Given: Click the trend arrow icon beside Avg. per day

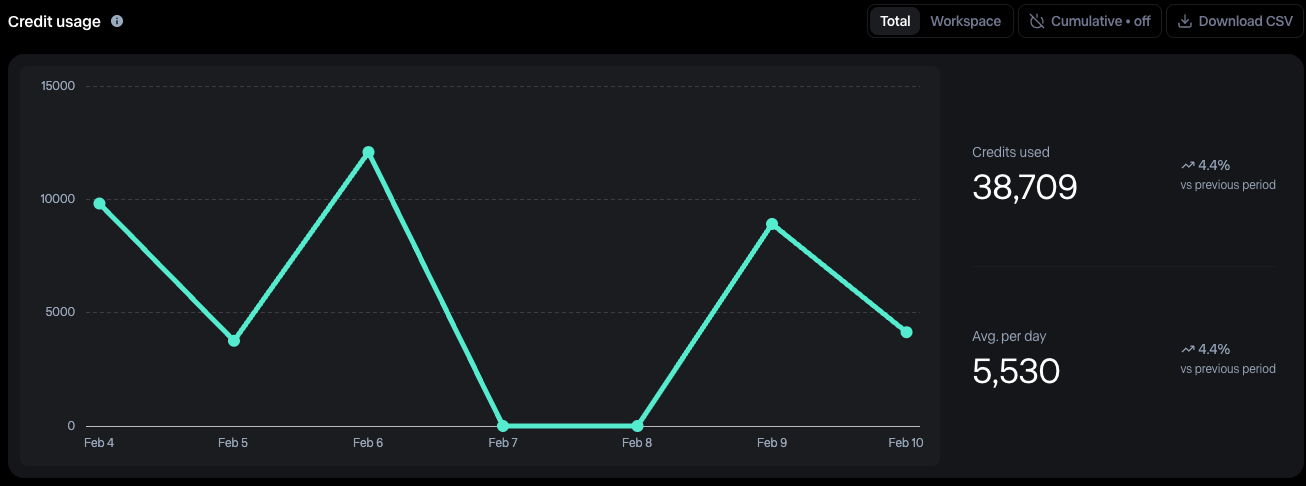Looking at the screenshot, I should click(x=1187, y=350).
